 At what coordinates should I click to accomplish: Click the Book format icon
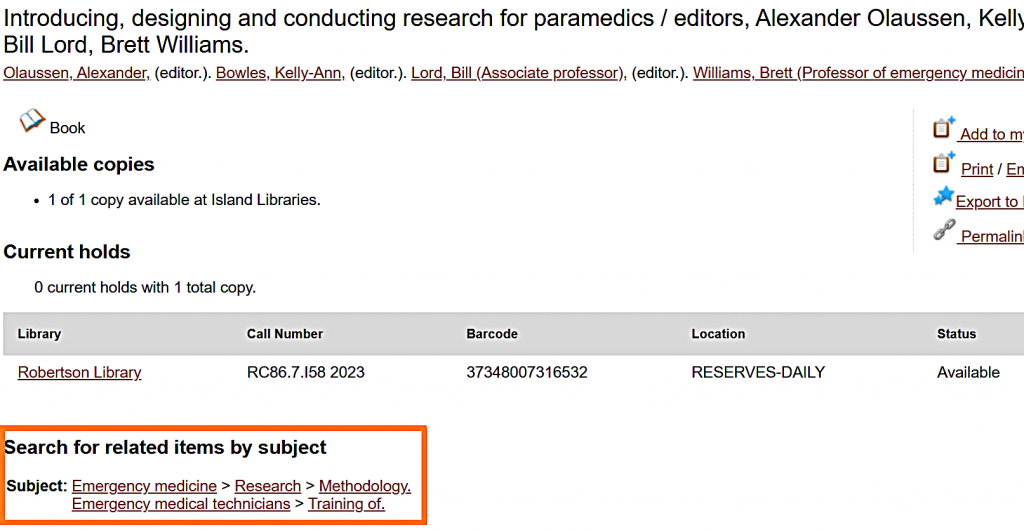click(32, 122)
